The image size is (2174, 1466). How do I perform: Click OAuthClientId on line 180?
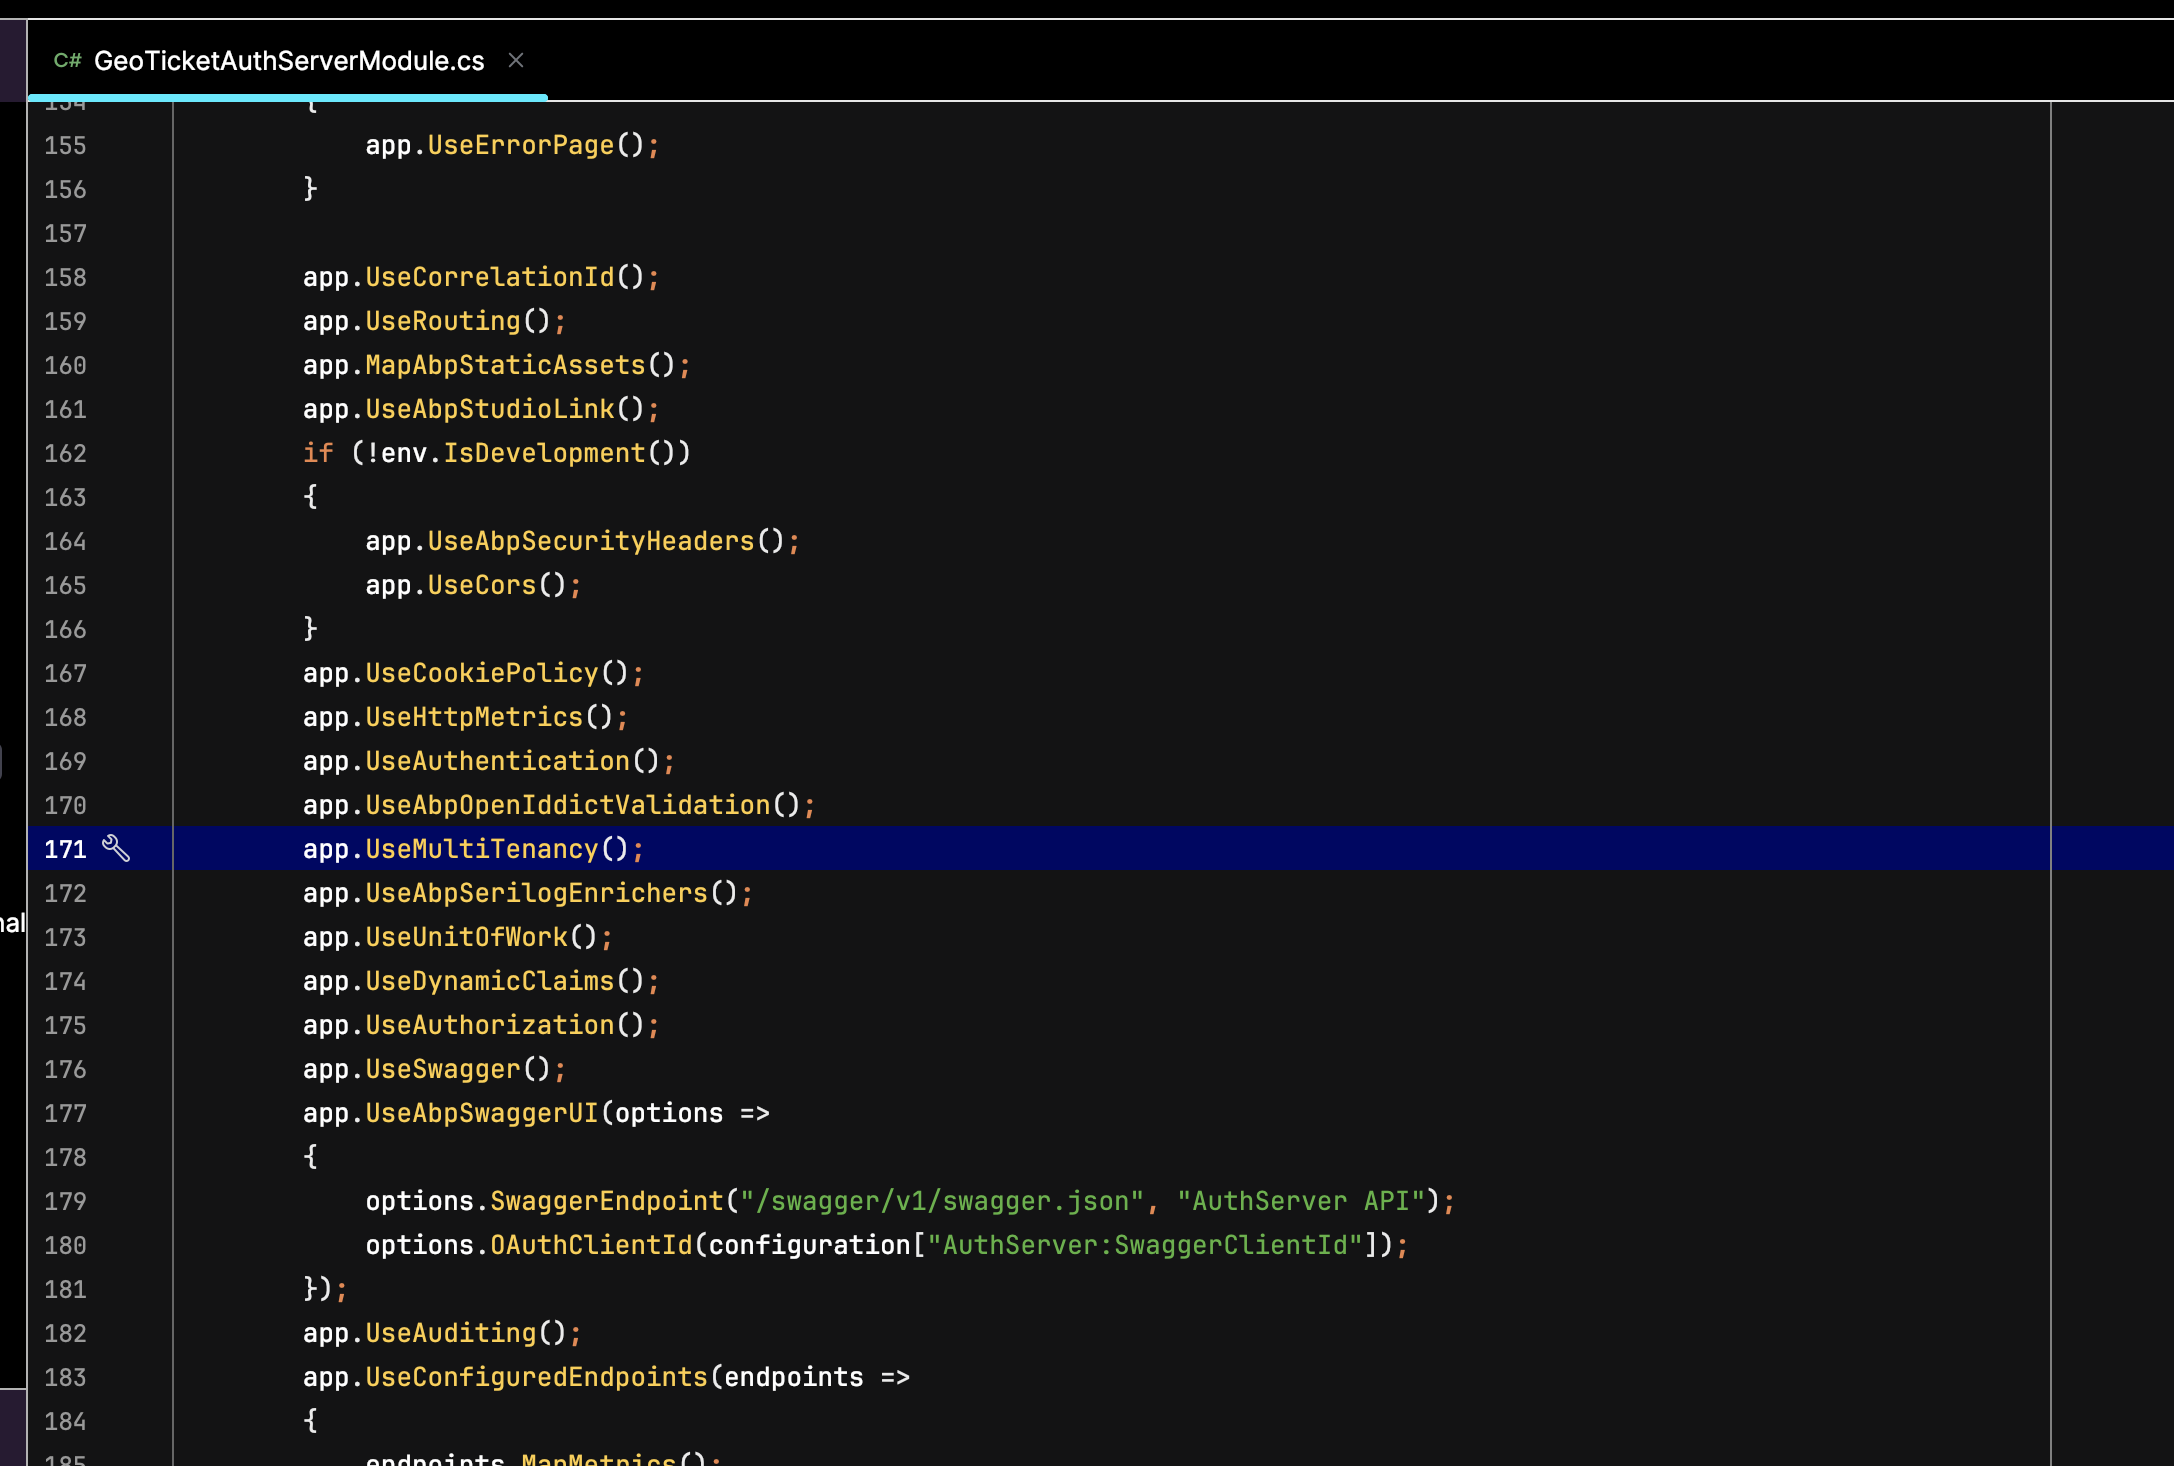[x=590, y=1245]
